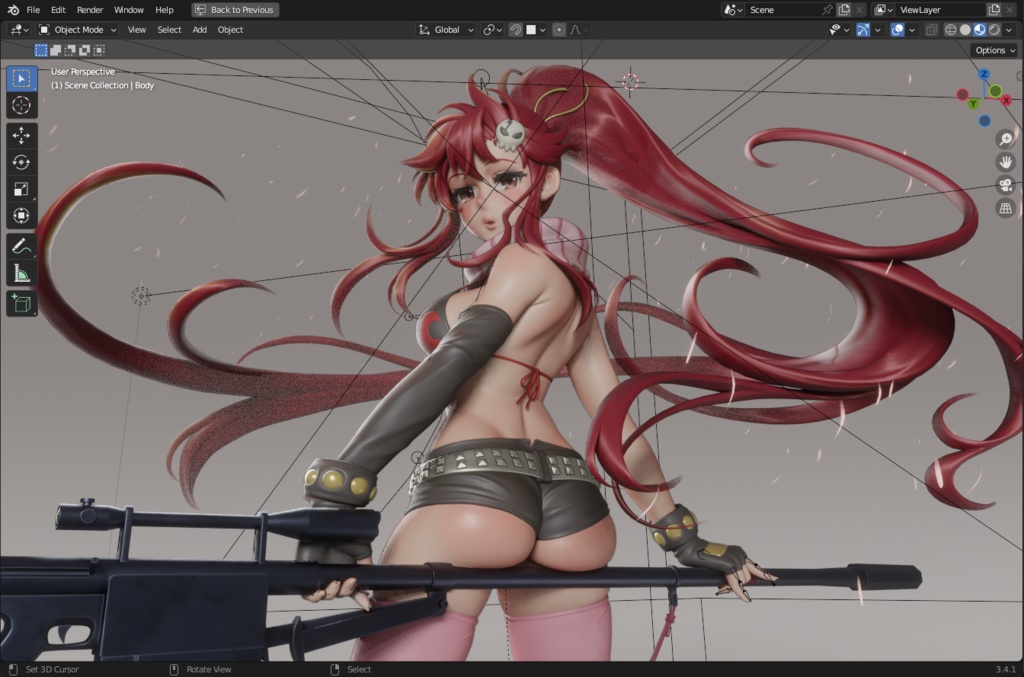Viewport: 1024px width, 677px height.
Task: Open the Global transform orientation dropdown
Action: tap(446, 29)
